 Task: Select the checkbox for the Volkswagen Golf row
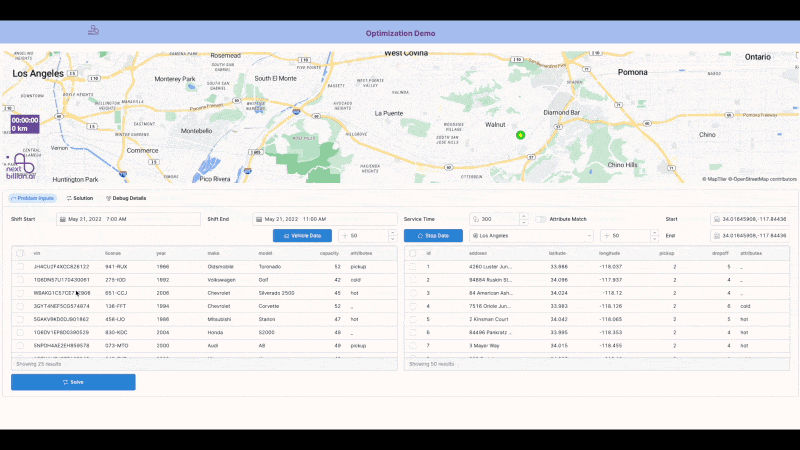tap(20, 280)
